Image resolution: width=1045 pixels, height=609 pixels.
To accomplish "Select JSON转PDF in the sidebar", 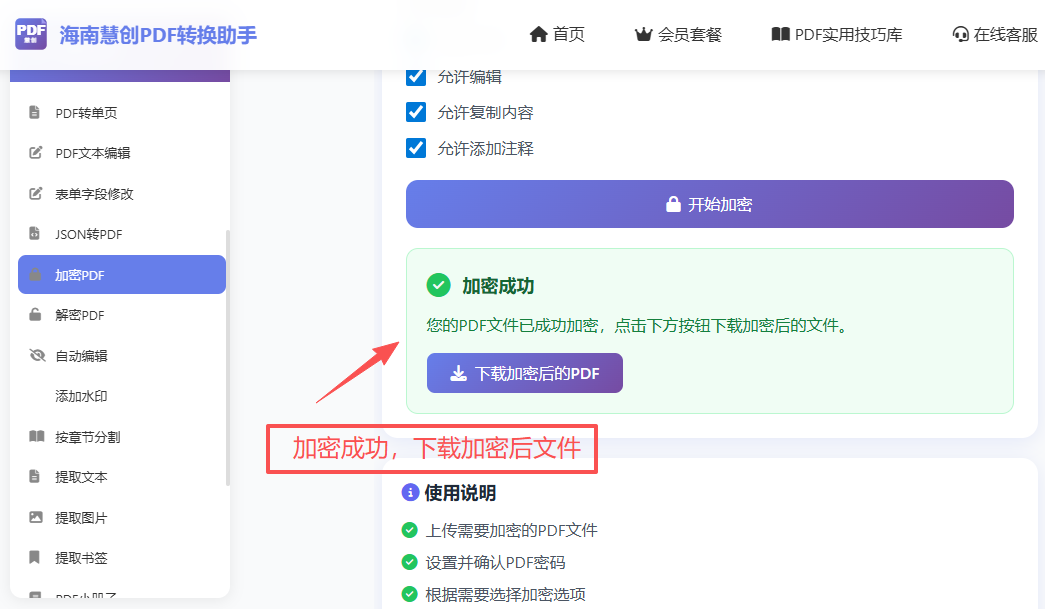I will 122,234.
